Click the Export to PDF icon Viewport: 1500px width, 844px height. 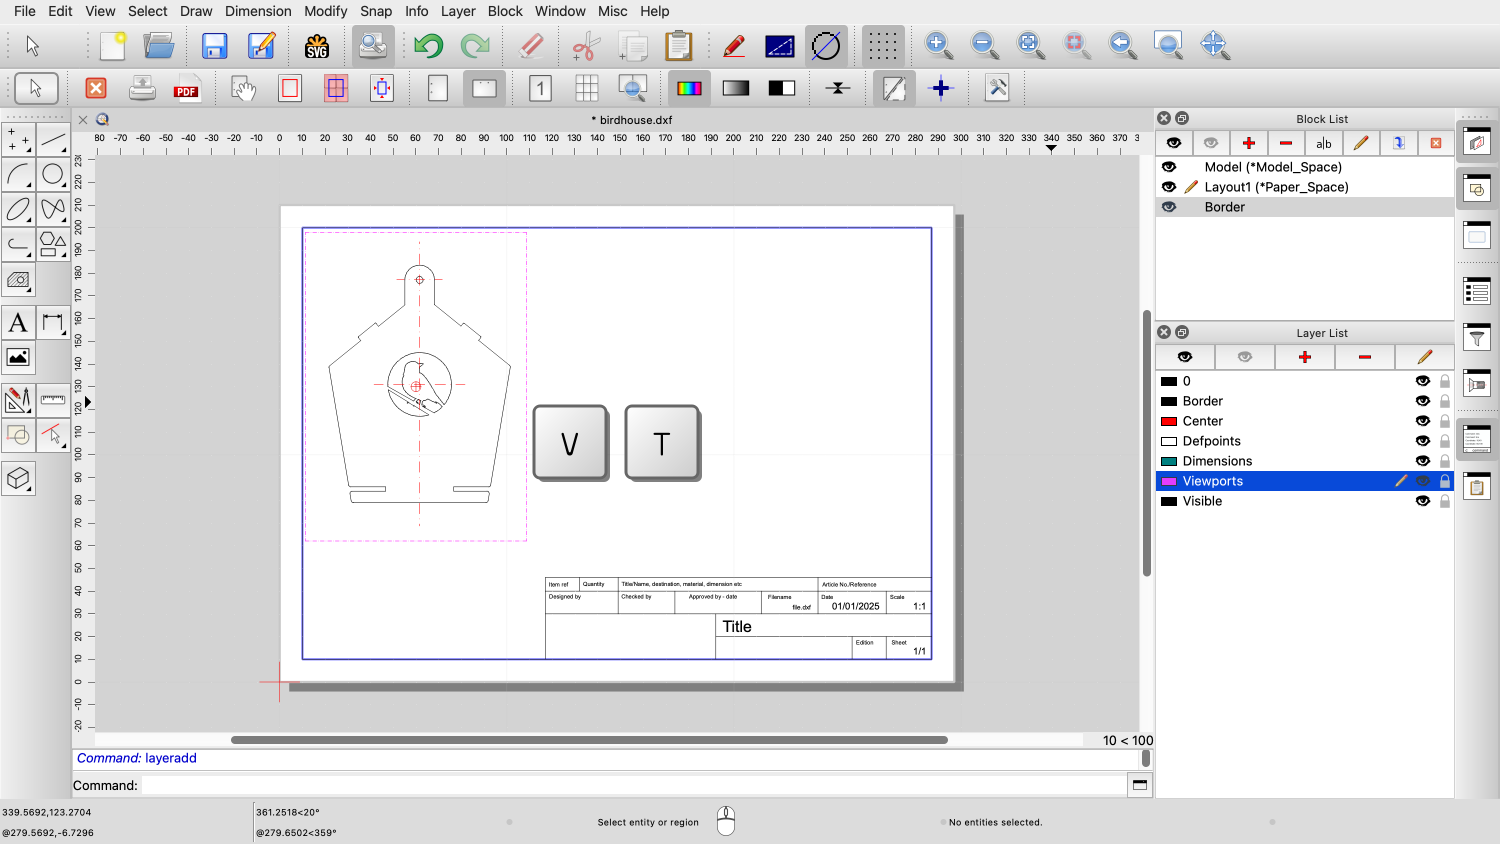(187, 88)
